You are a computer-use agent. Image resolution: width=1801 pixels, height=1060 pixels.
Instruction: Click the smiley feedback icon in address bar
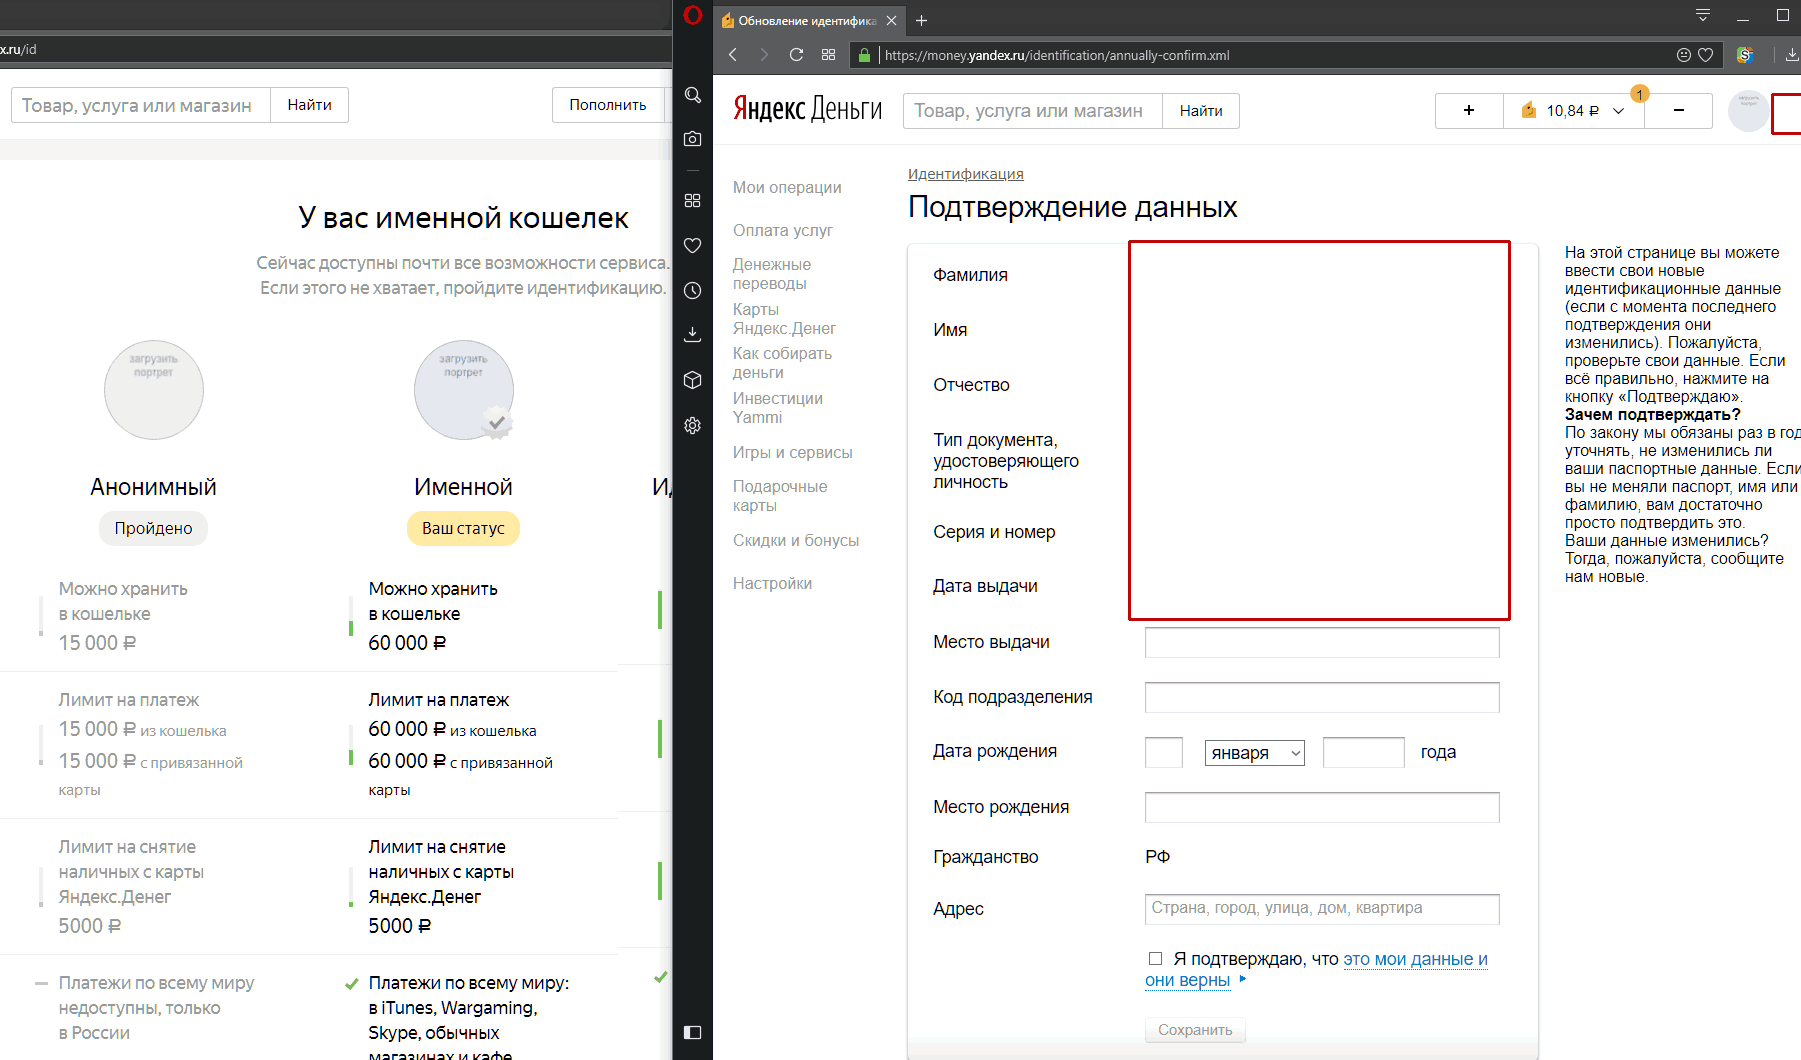(x=1684, y=55)
